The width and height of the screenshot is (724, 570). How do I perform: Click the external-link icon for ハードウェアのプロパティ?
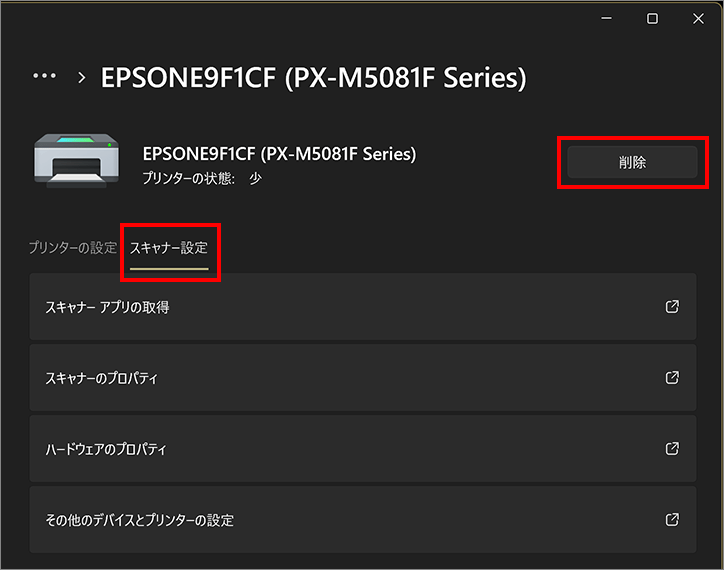[672, 448]
